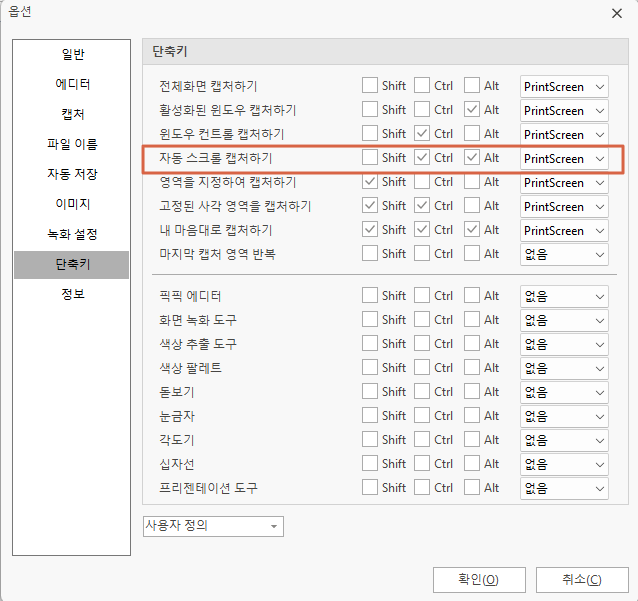Check Shift for 색상 추출 도구

point(369,343)
